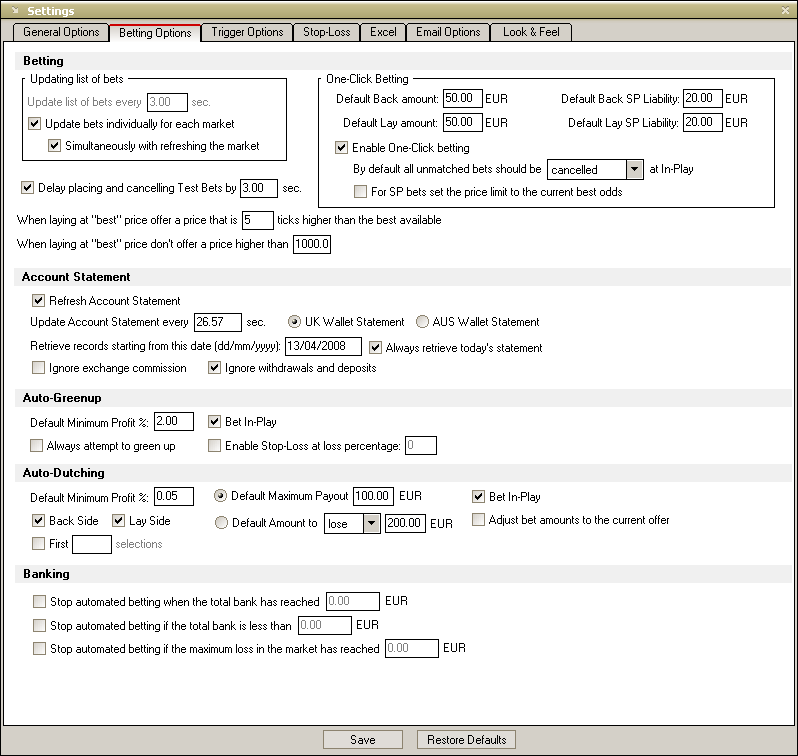
Task: Click the 200.00 default amount field
Action: 405,523
